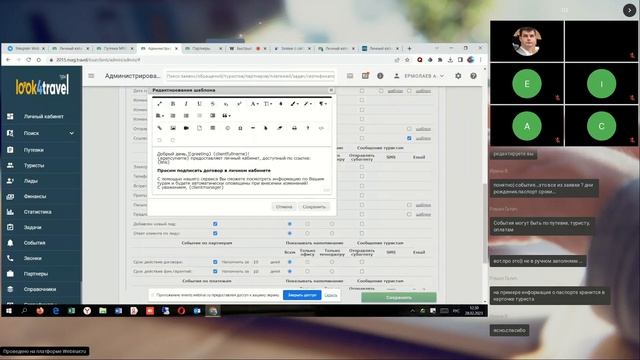The width and height of the screenshot is (640, 360).
Task: Click inside the template text editing area
Action: [x=242, y=170]
